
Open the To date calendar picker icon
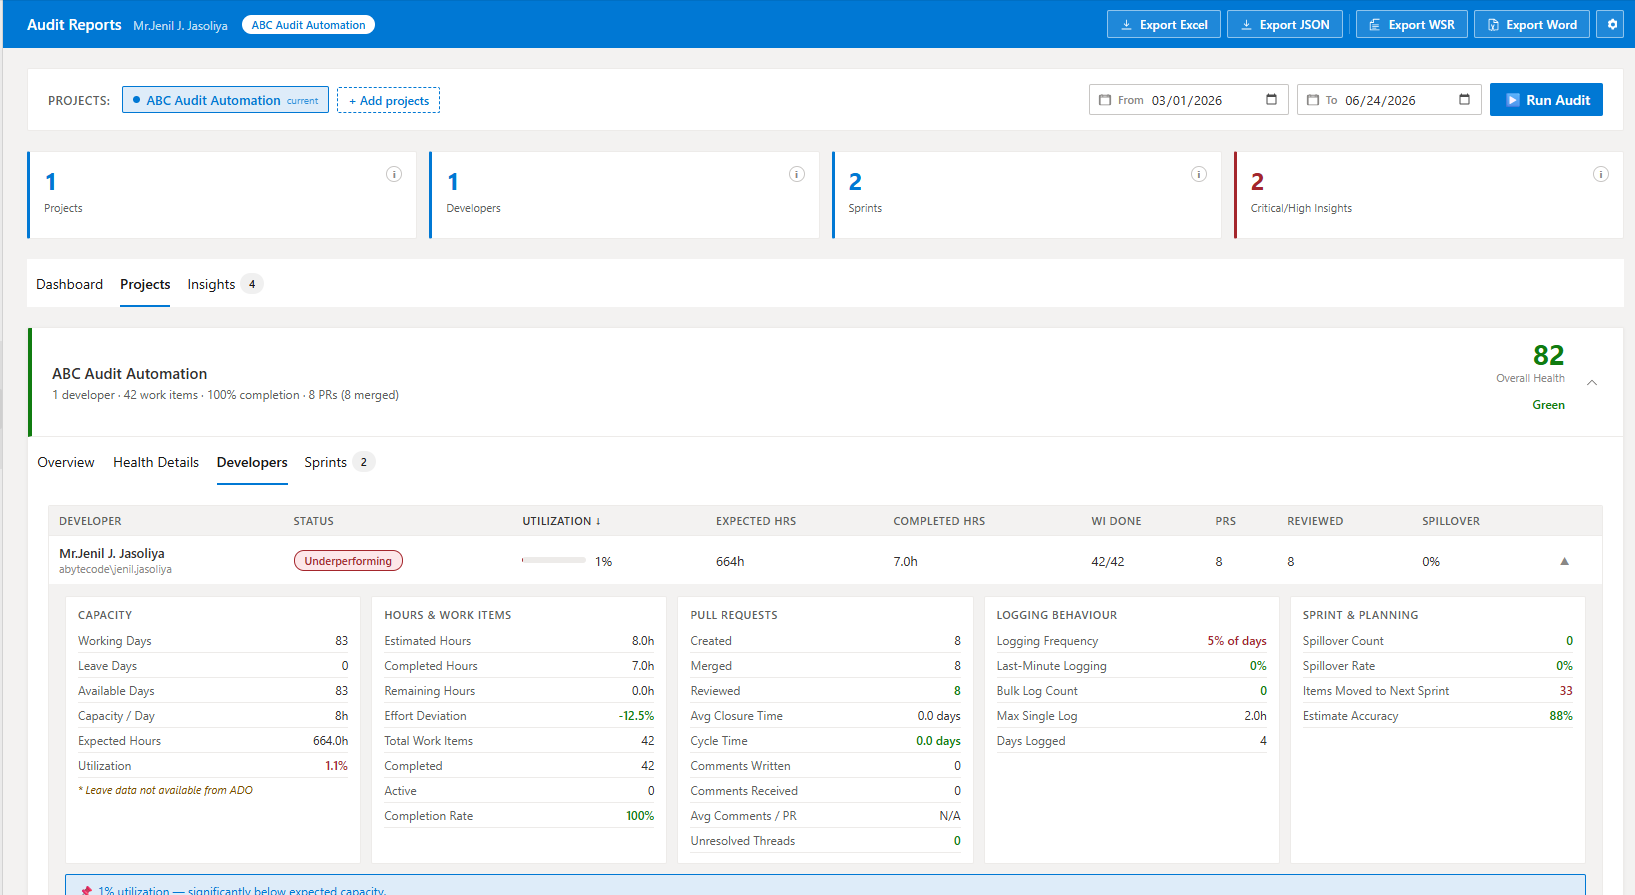coord(1465,99)
